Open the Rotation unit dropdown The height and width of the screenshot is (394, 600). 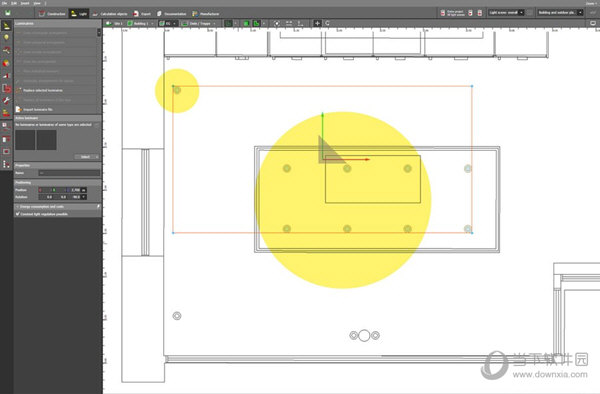(x=84, y=197)
